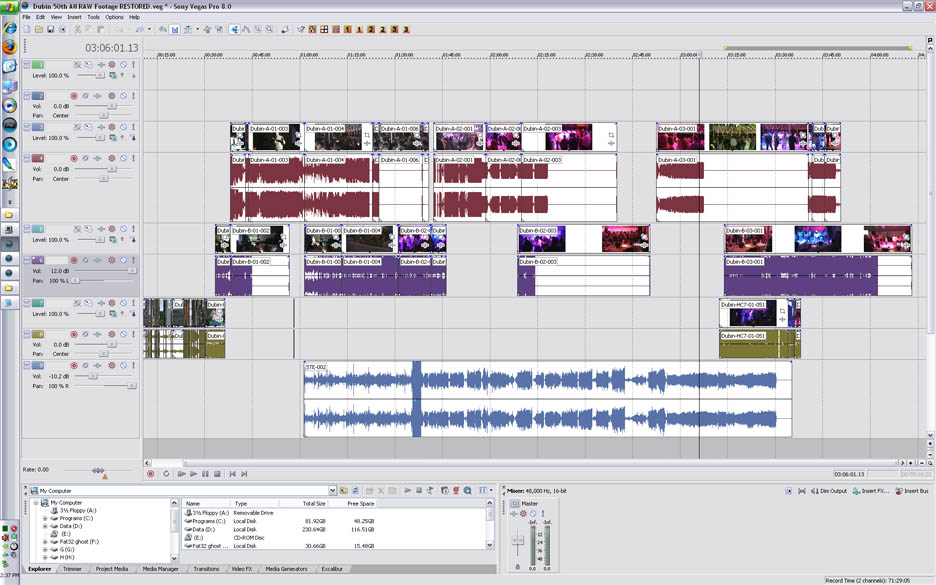Open the Tools menu
Viewport: 936px width, 585px height.
93,17
